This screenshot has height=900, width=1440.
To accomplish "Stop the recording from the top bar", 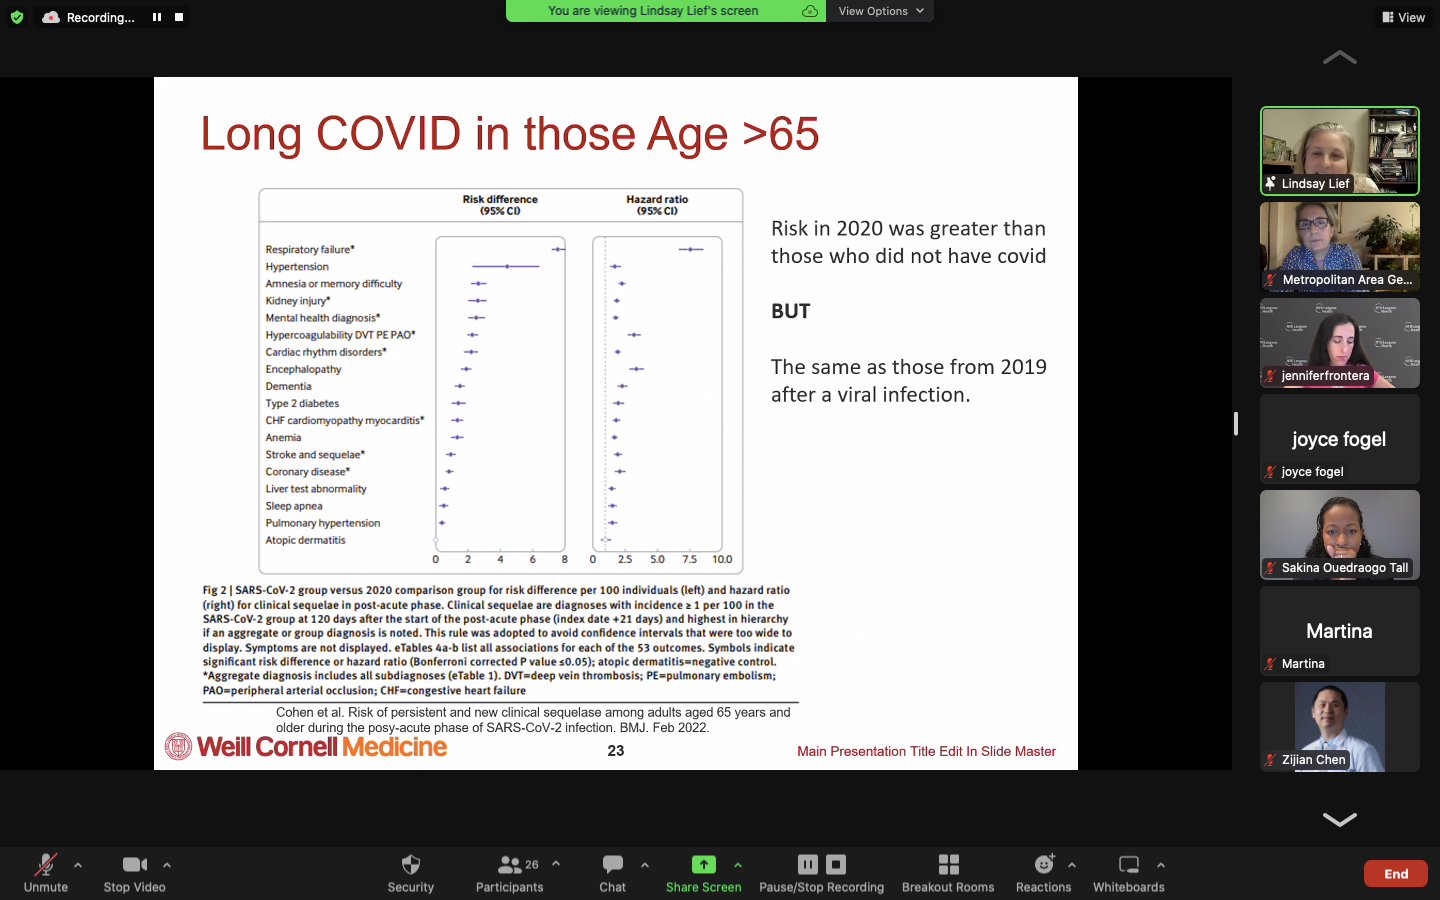I will coord(179,17).
